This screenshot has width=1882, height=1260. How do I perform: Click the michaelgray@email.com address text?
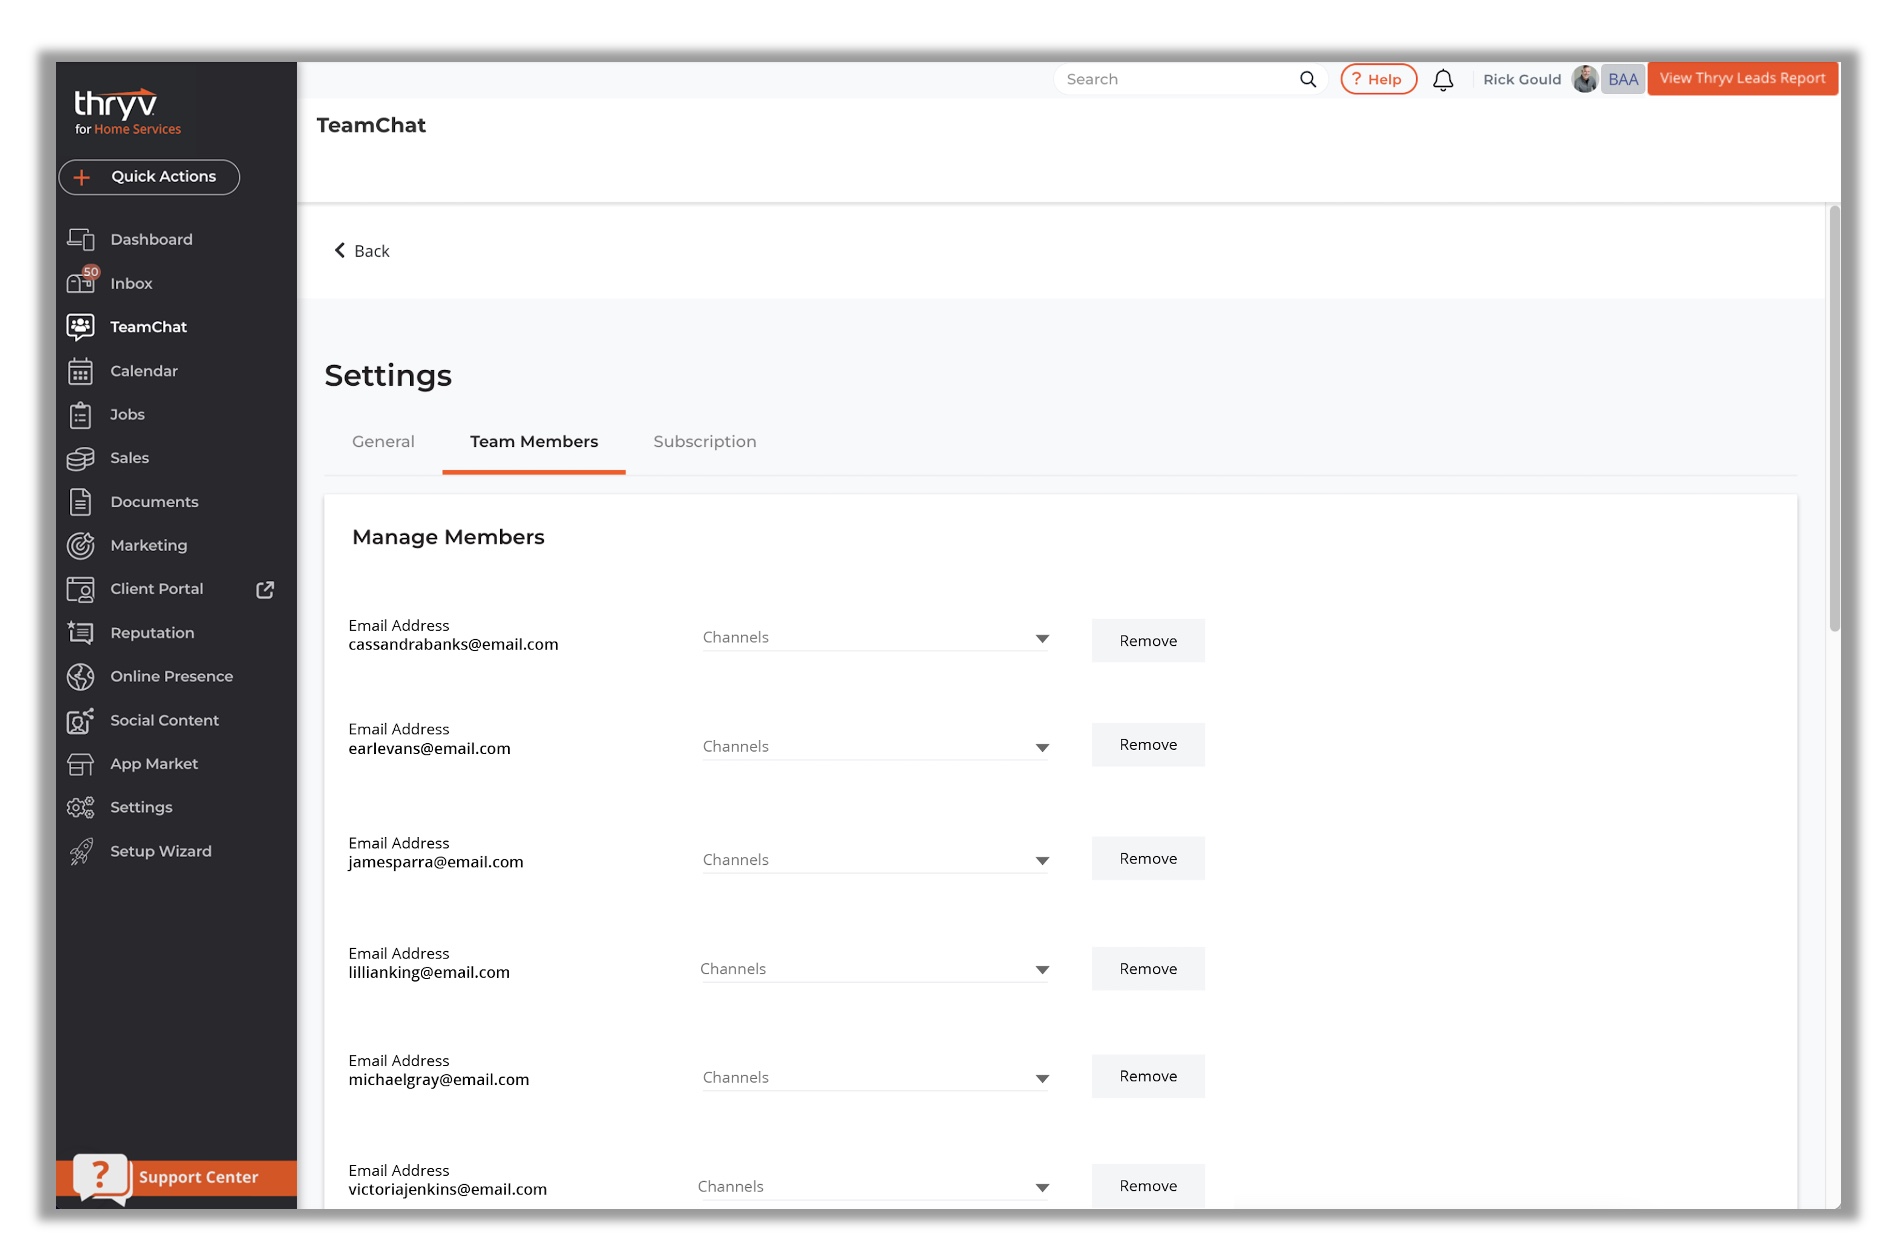438,1080
